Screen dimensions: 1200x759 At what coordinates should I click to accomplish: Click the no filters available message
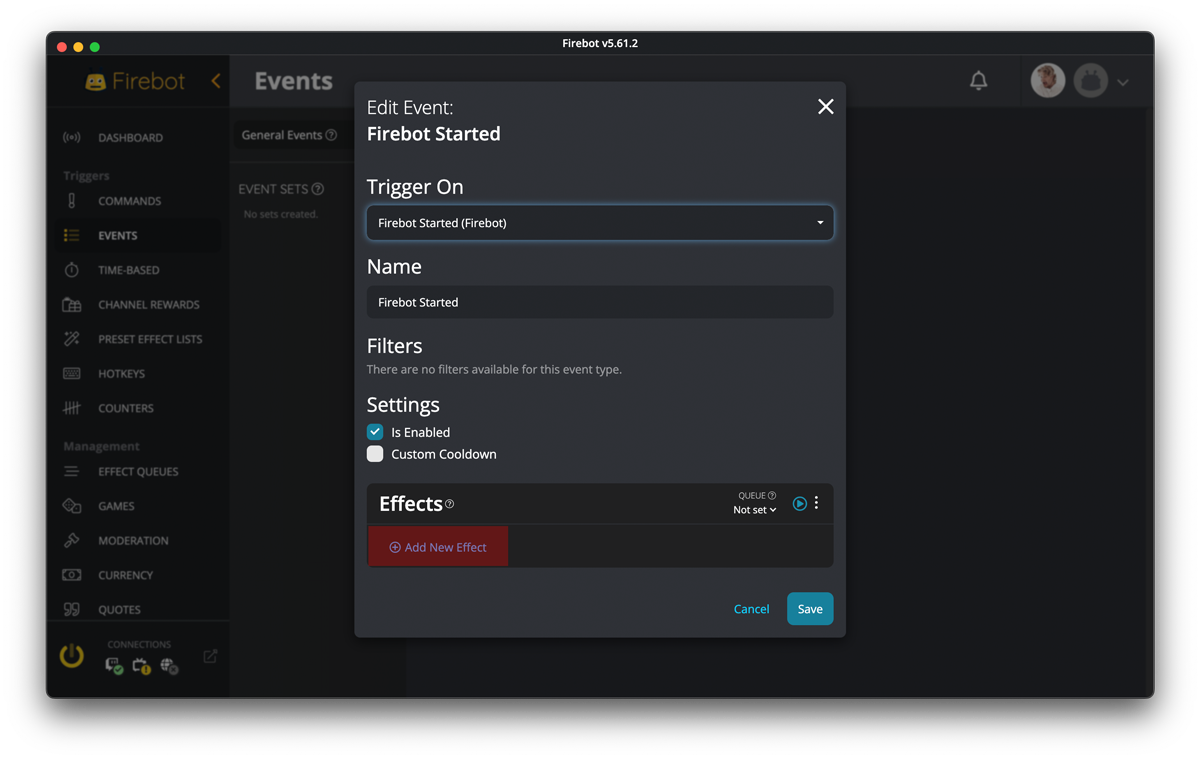(494, 370)
